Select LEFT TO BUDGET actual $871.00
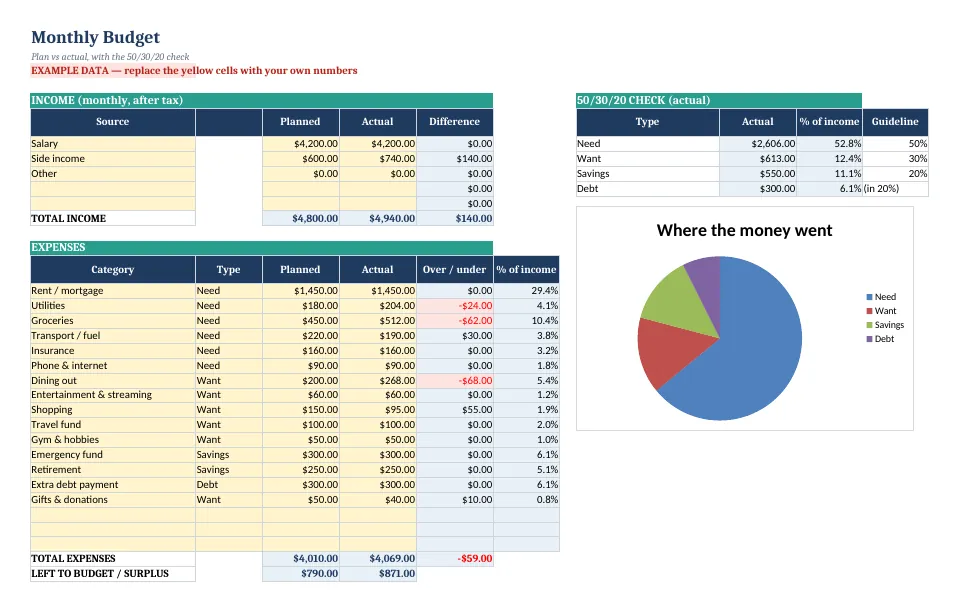 (378, 573)
